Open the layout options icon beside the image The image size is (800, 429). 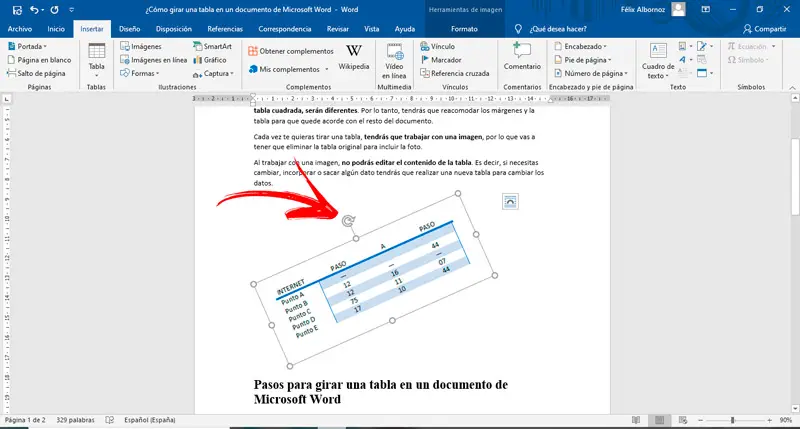510,201
